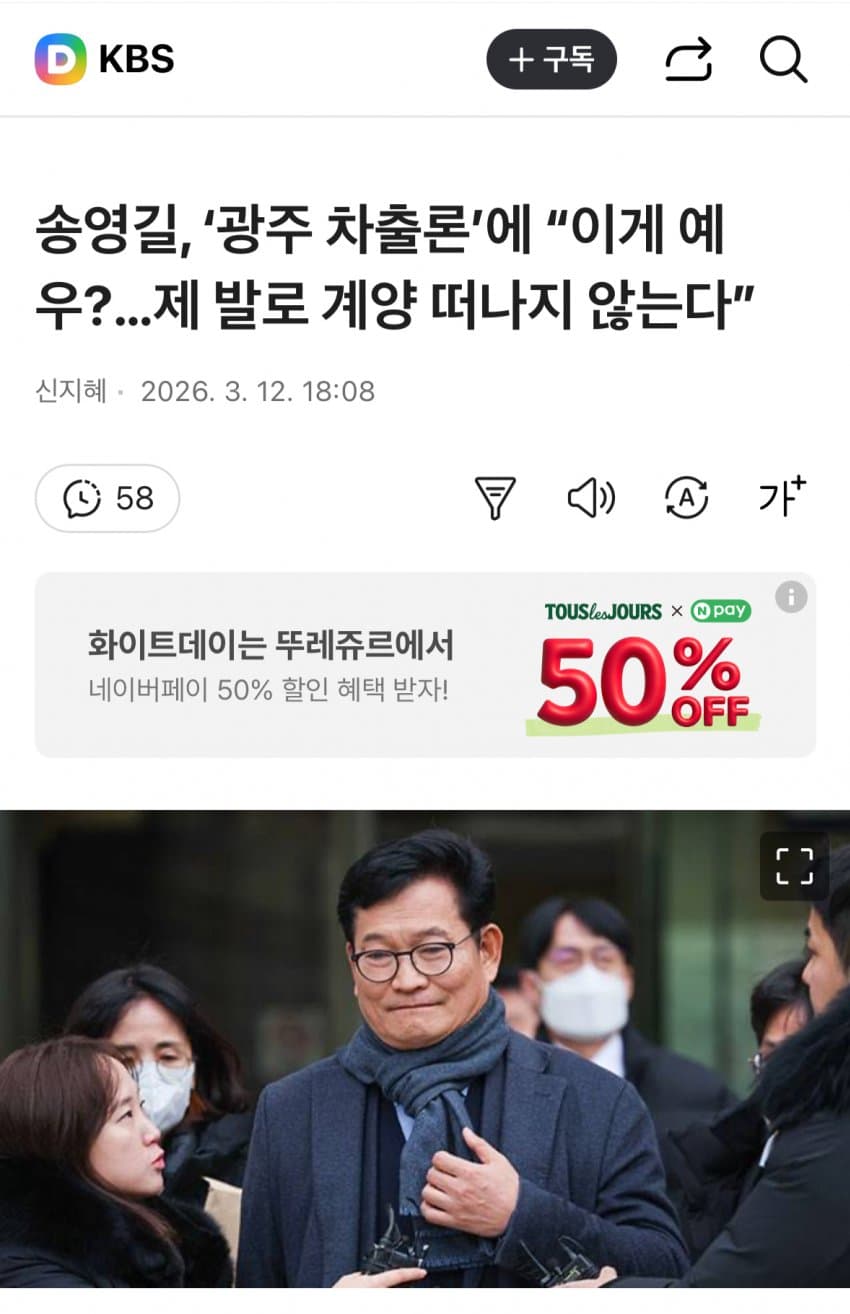Open the article news photo

[425, 1050]
